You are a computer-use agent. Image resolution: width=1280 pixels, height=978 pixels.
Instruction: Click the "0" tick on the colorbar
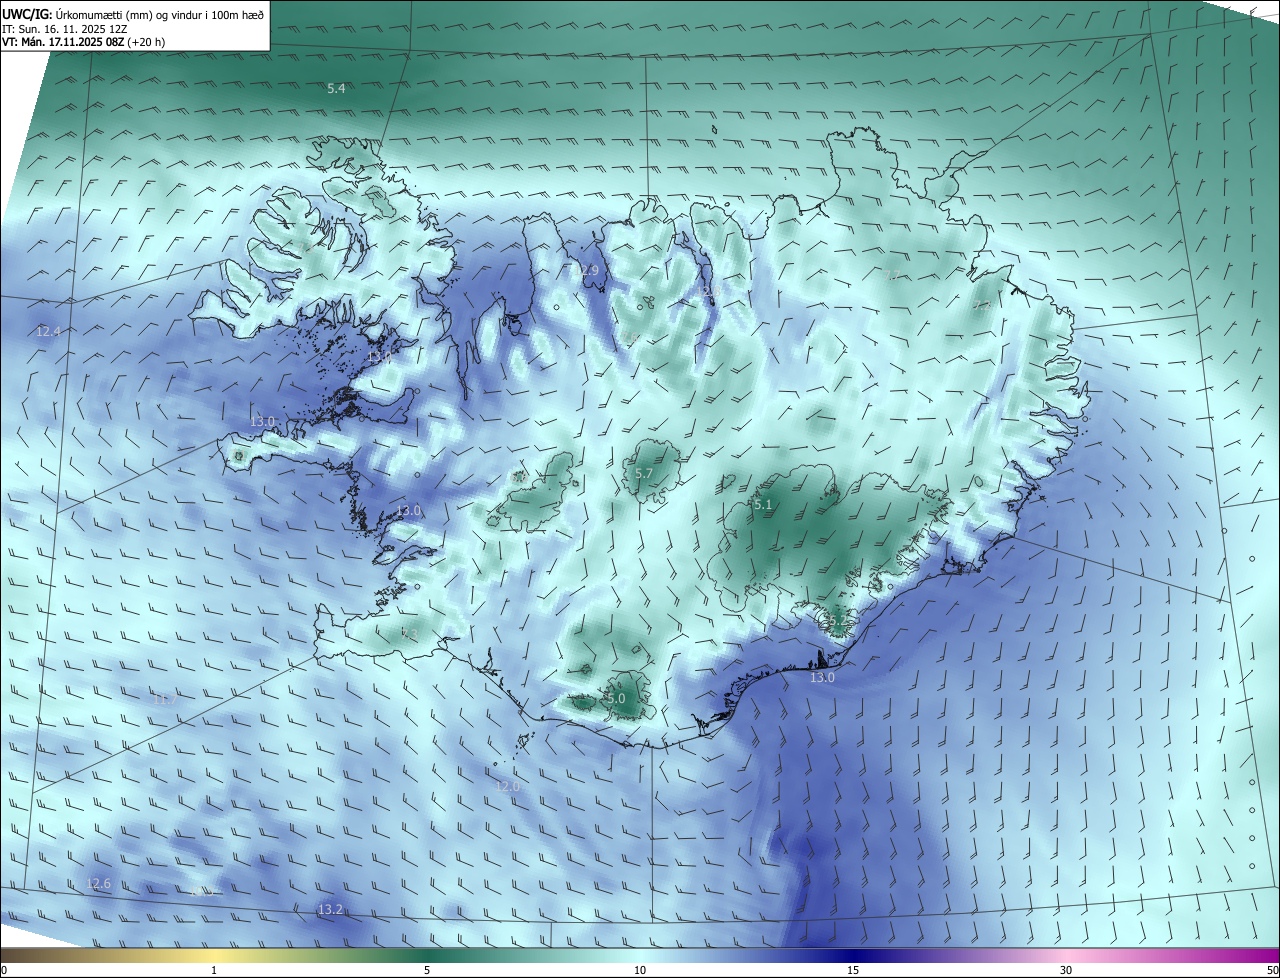[4, 970]
